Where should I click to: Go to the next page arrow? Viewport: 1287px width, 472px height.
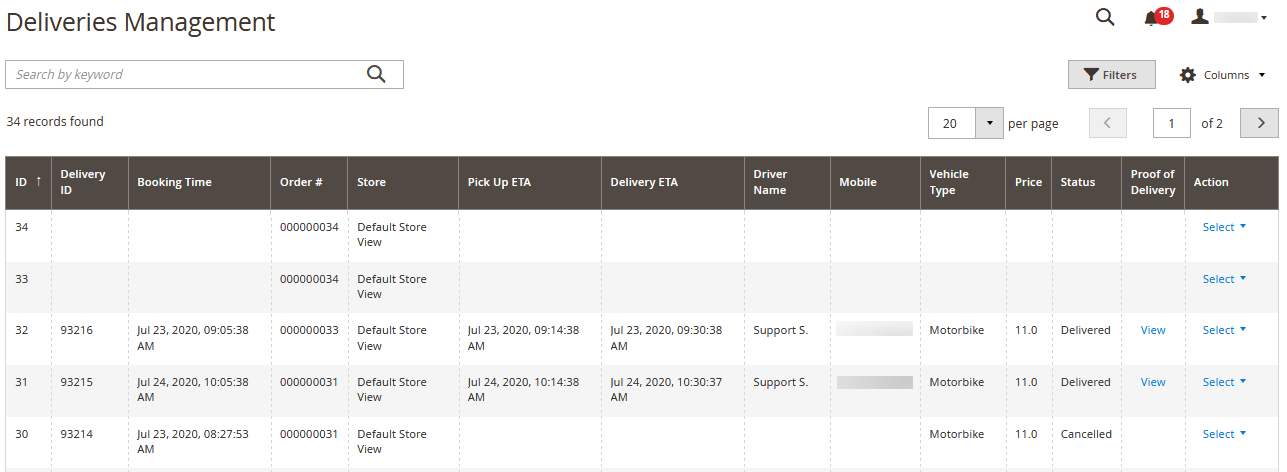[x=1259, y=123]
